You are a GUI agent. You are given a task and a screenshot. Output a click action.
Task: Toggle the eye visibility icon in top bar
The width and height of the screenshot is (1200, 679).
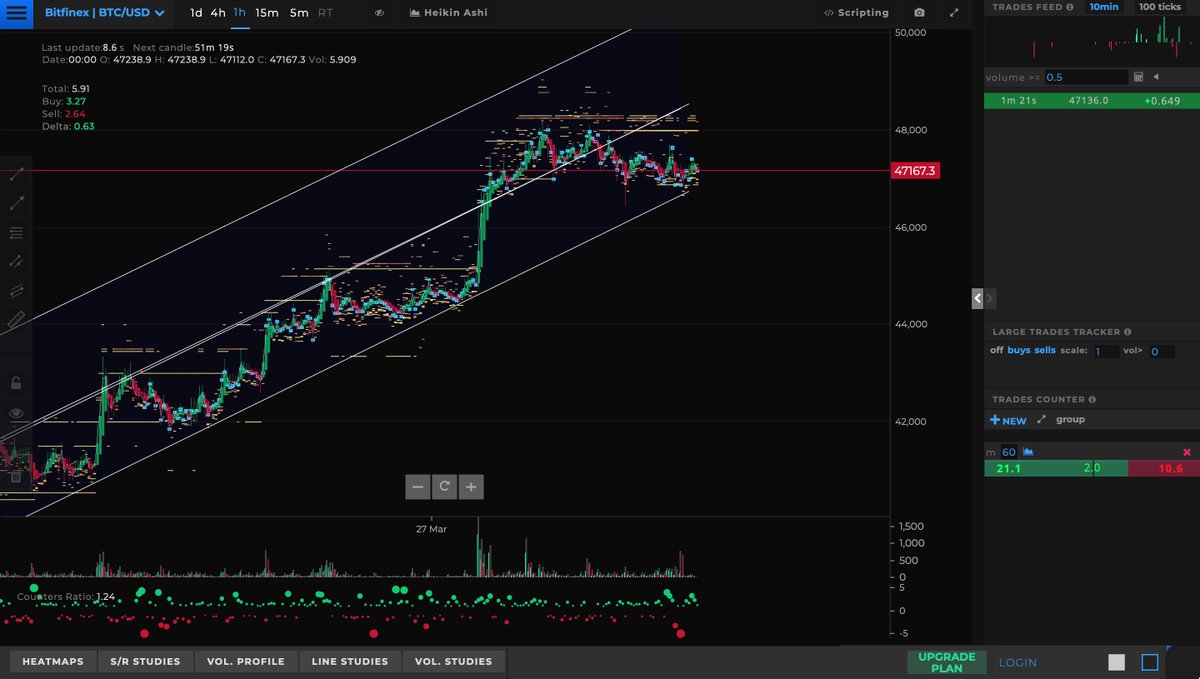tap(380, 13)
